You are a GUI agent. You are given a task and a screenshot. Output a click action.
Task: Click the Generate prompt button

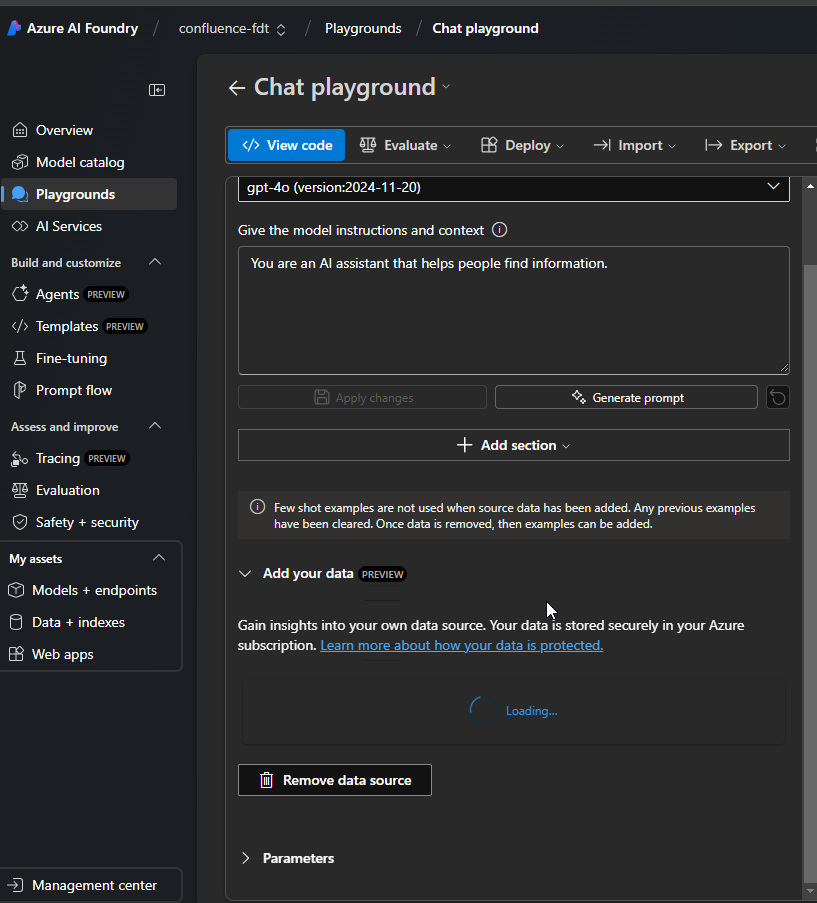tap(626, 397)
